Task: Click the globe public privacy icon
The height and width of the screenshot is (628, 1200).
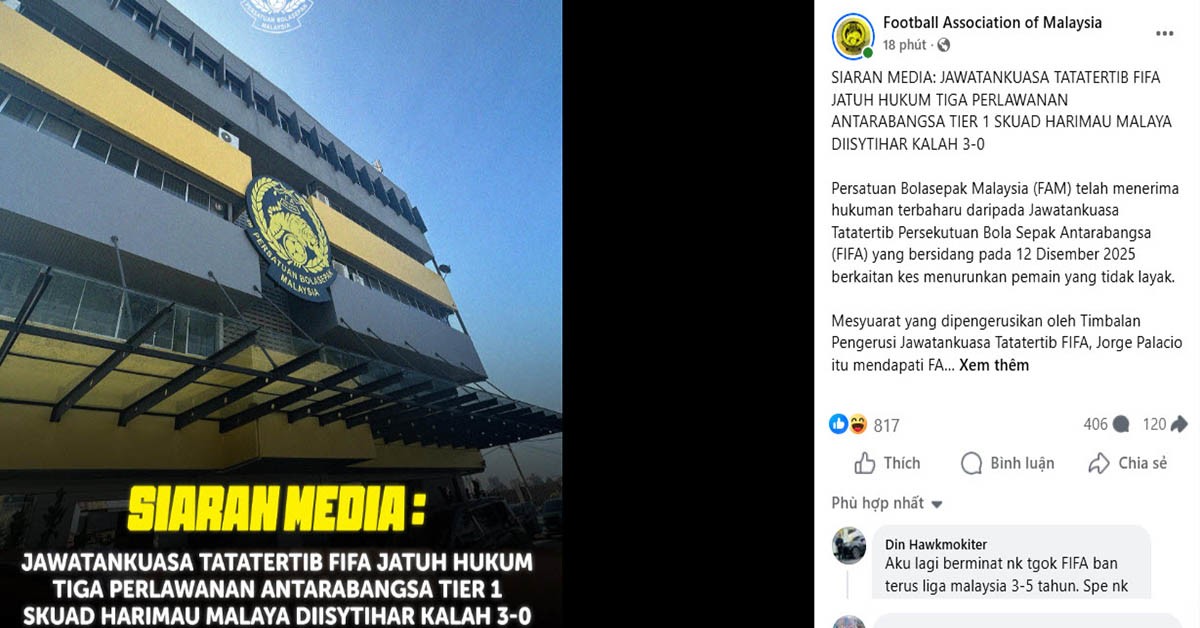Action: click(x=943, y=45)
